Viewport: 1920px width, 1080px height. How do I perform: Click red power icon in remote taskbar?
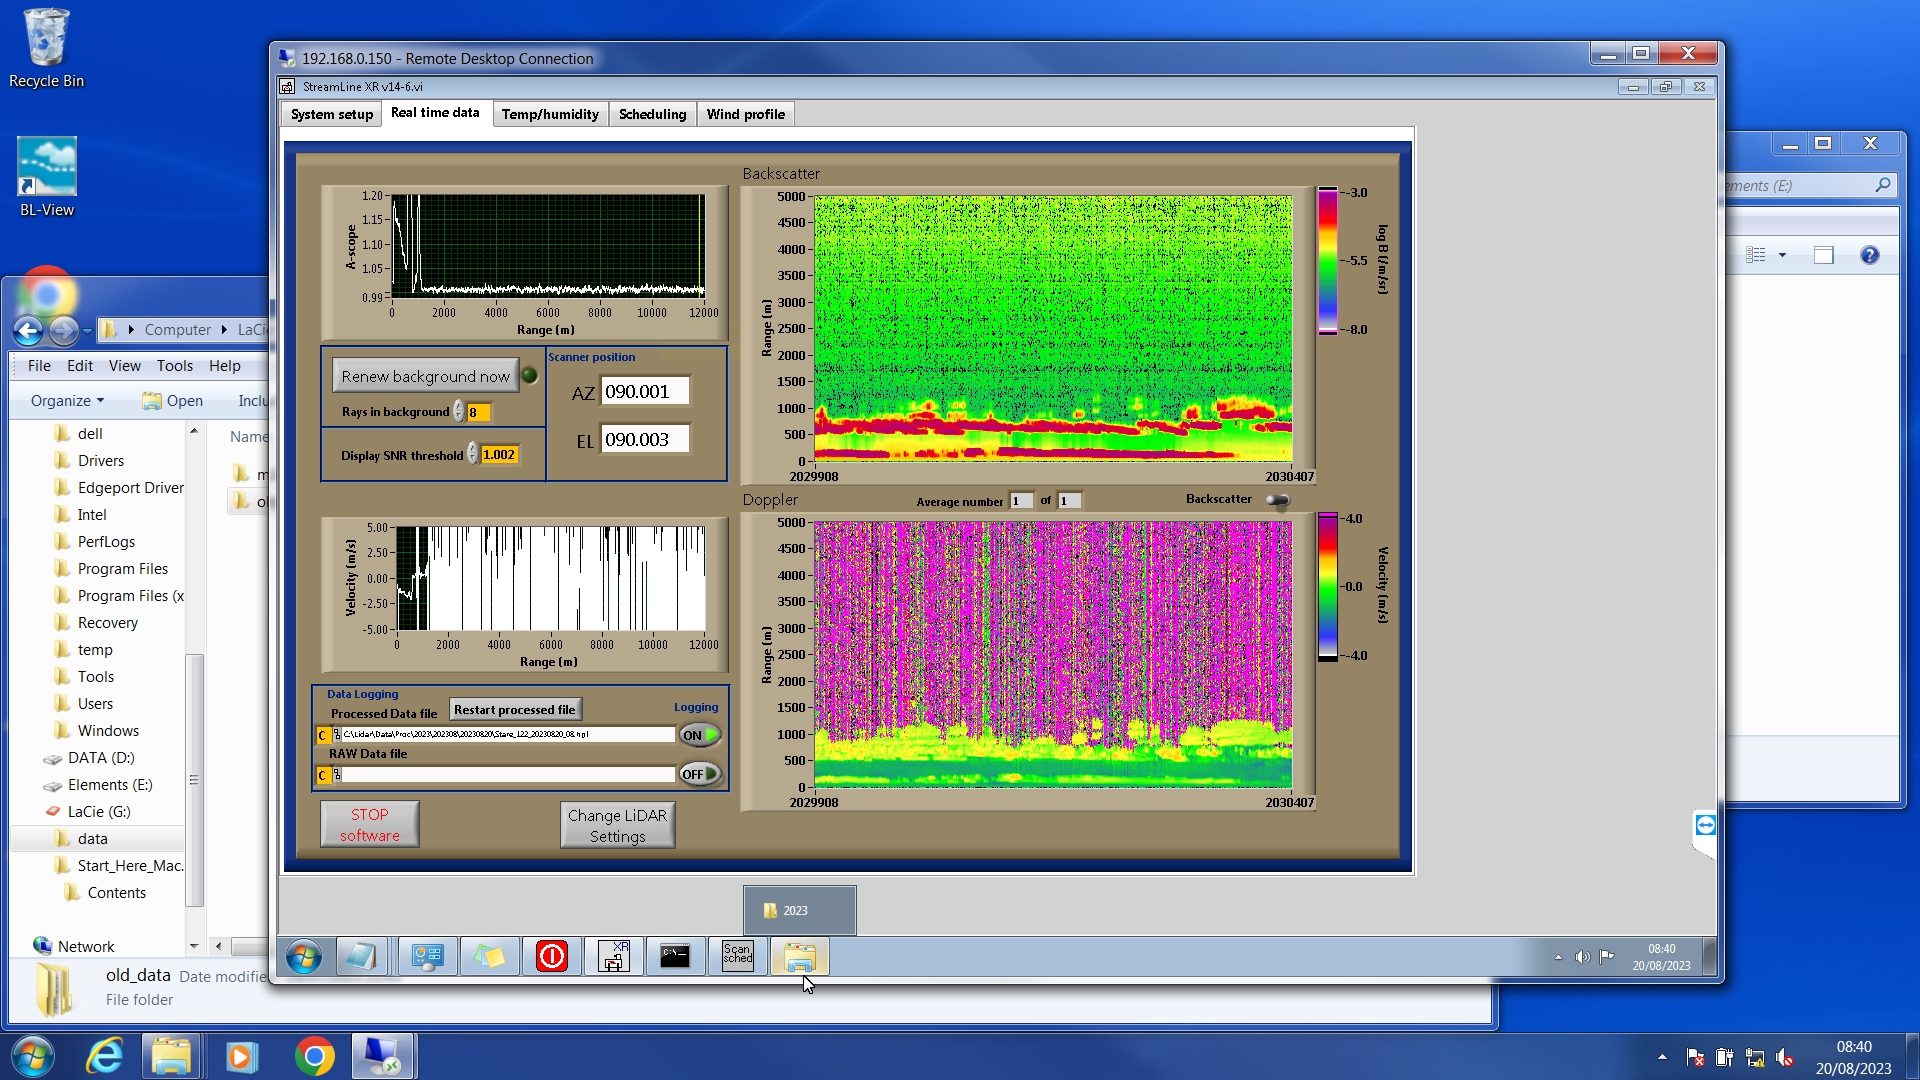(551, 957)
